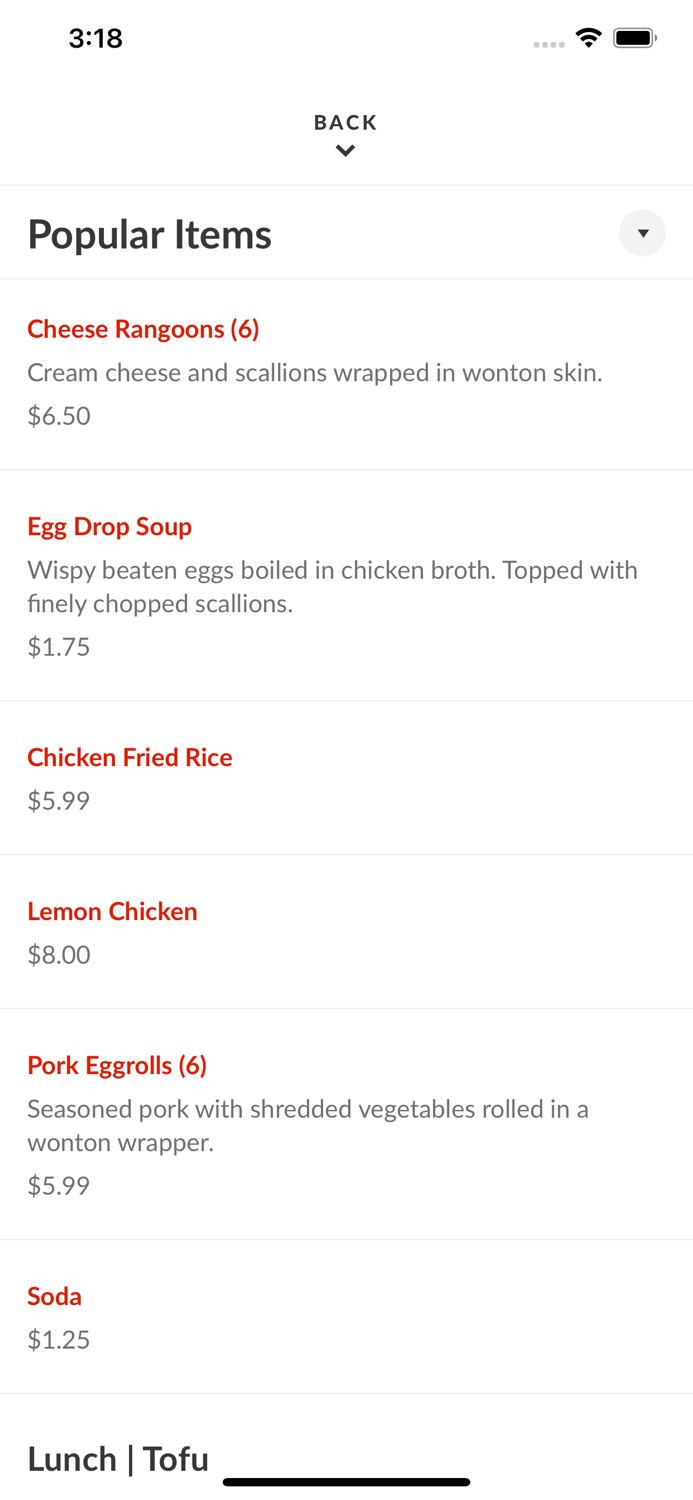Tap the Lunch | Tofu section heading

118,1459
